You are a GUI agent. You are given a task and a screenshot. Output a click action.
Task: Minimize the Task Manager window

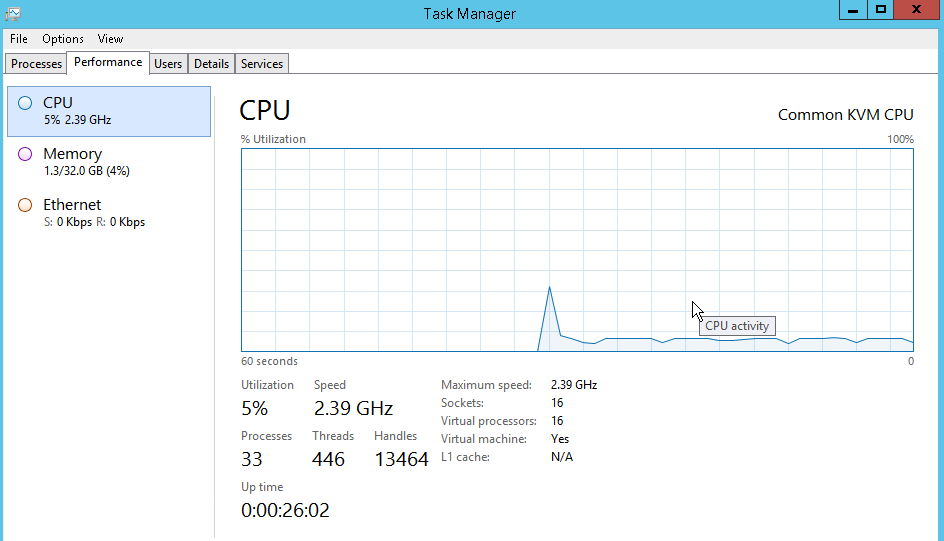click(853, 10)
